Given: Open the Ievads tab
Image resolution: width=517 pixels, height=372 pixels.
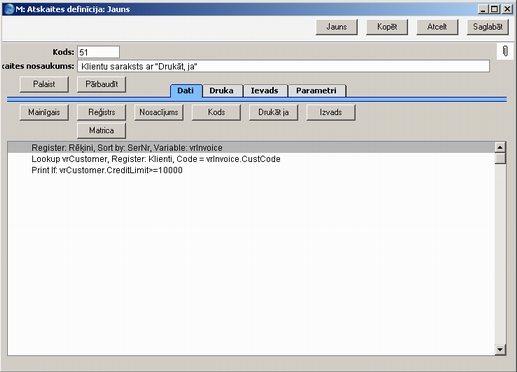Looking at the screenshot, I should point(264,91).
